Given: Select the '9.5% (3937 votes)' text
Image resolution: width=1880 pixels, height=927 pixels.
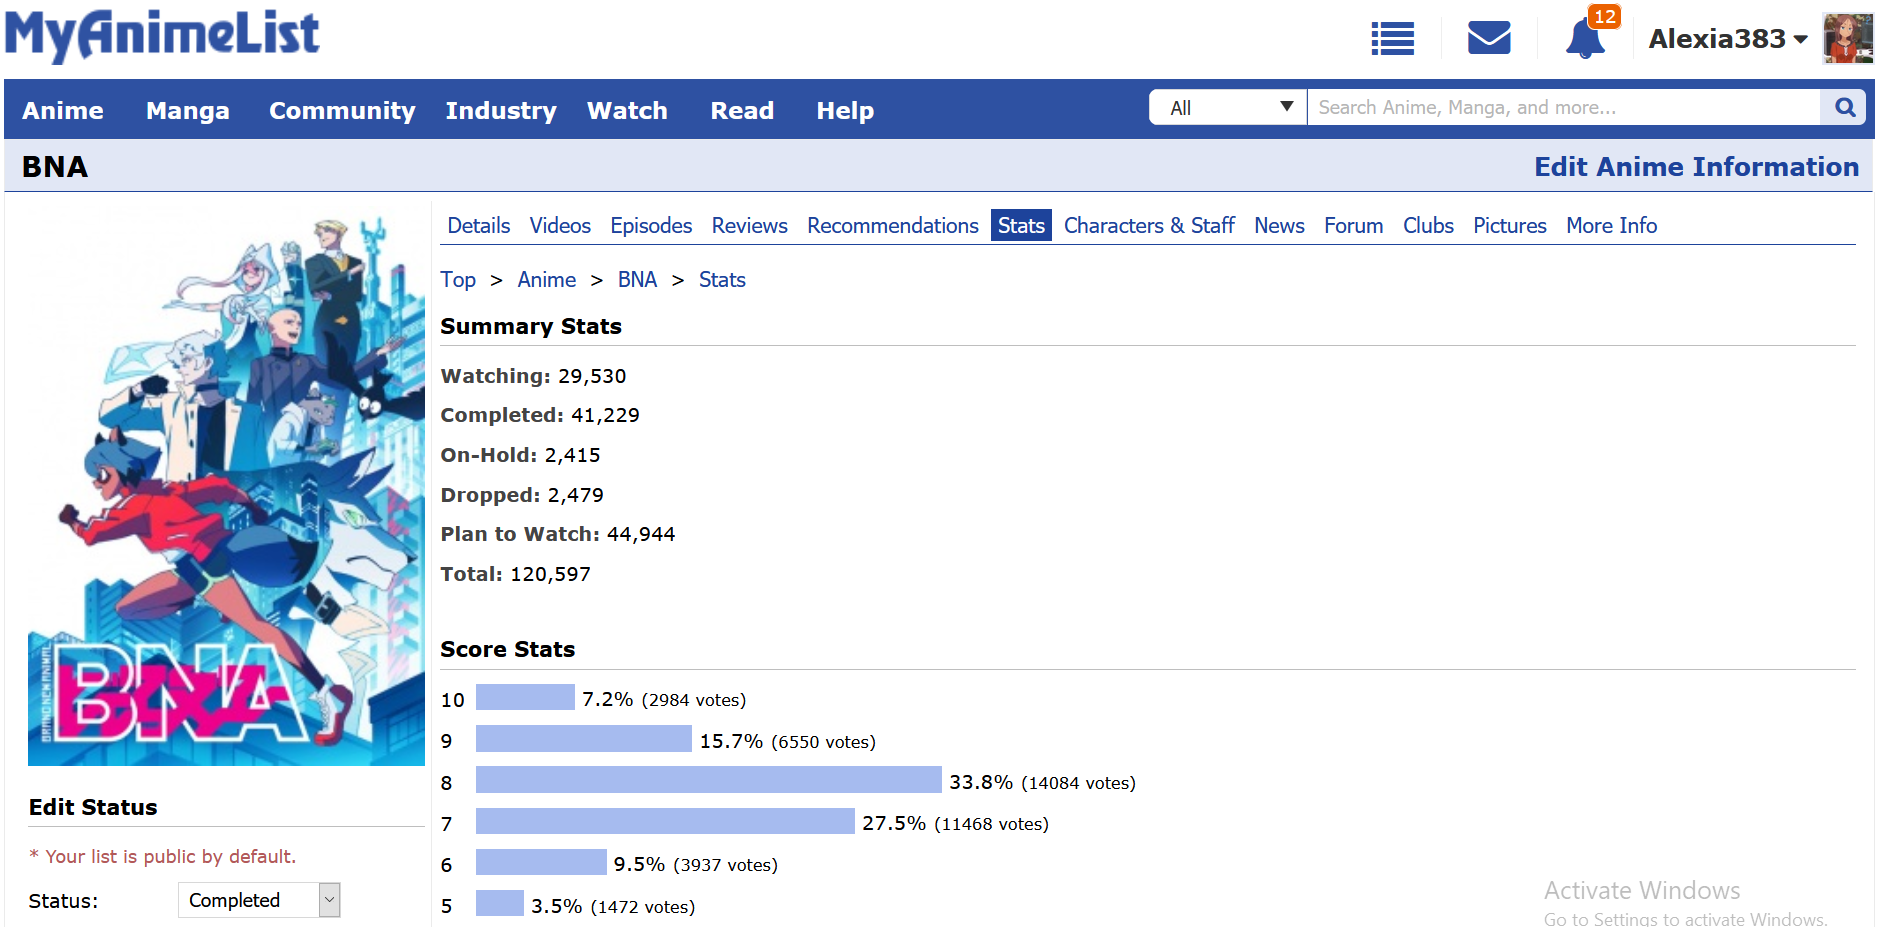Looking at the screenshot, I should 696,864.
